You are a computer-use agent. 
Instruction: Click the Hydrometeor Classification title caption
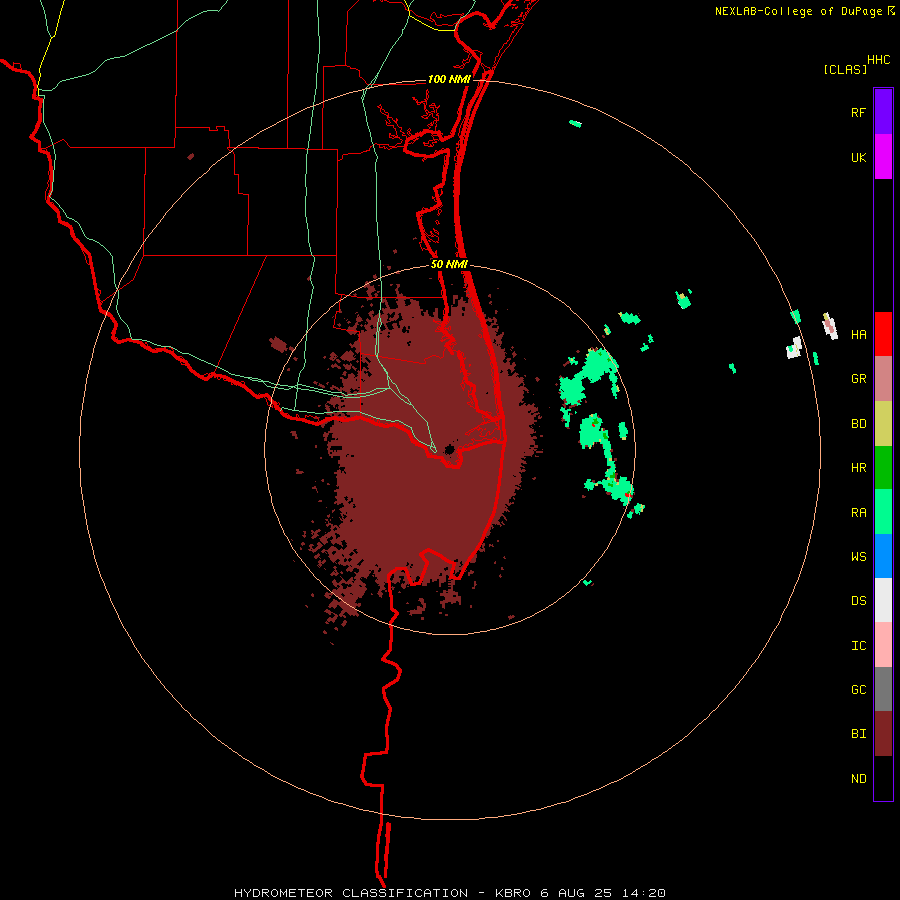click(449, 893)
